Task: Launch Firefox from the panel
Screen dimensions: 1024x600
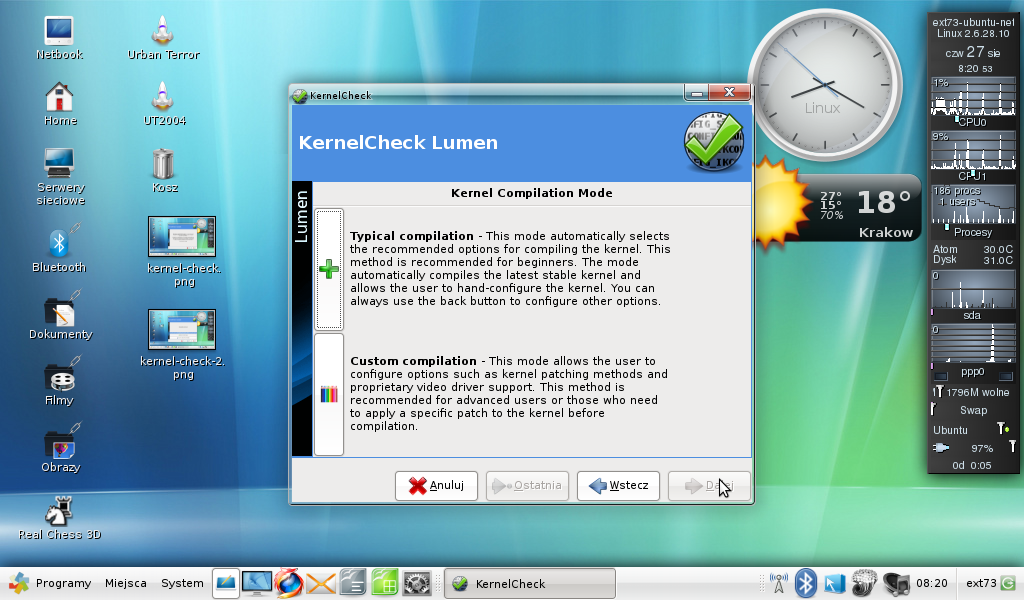Action: coord(289,583)
